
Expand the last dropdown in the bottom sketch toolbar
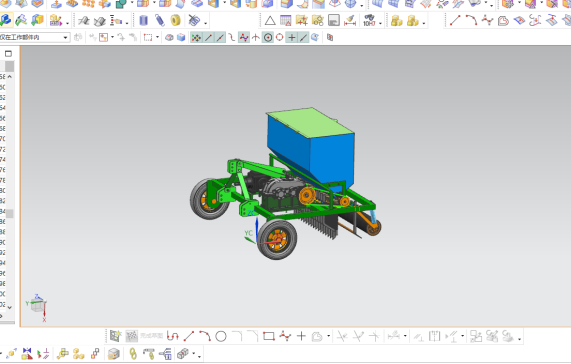[x=519, y=339]
